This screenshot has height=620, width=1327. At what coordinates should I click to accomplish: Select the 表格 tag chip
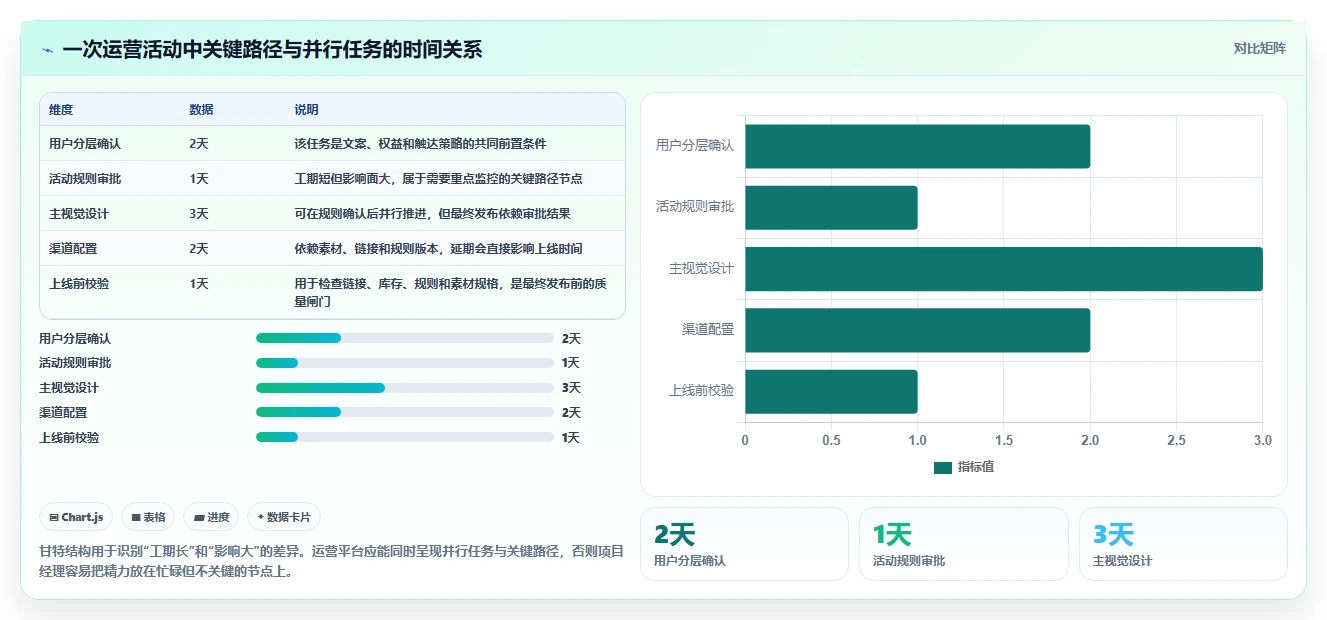[148, 517]
